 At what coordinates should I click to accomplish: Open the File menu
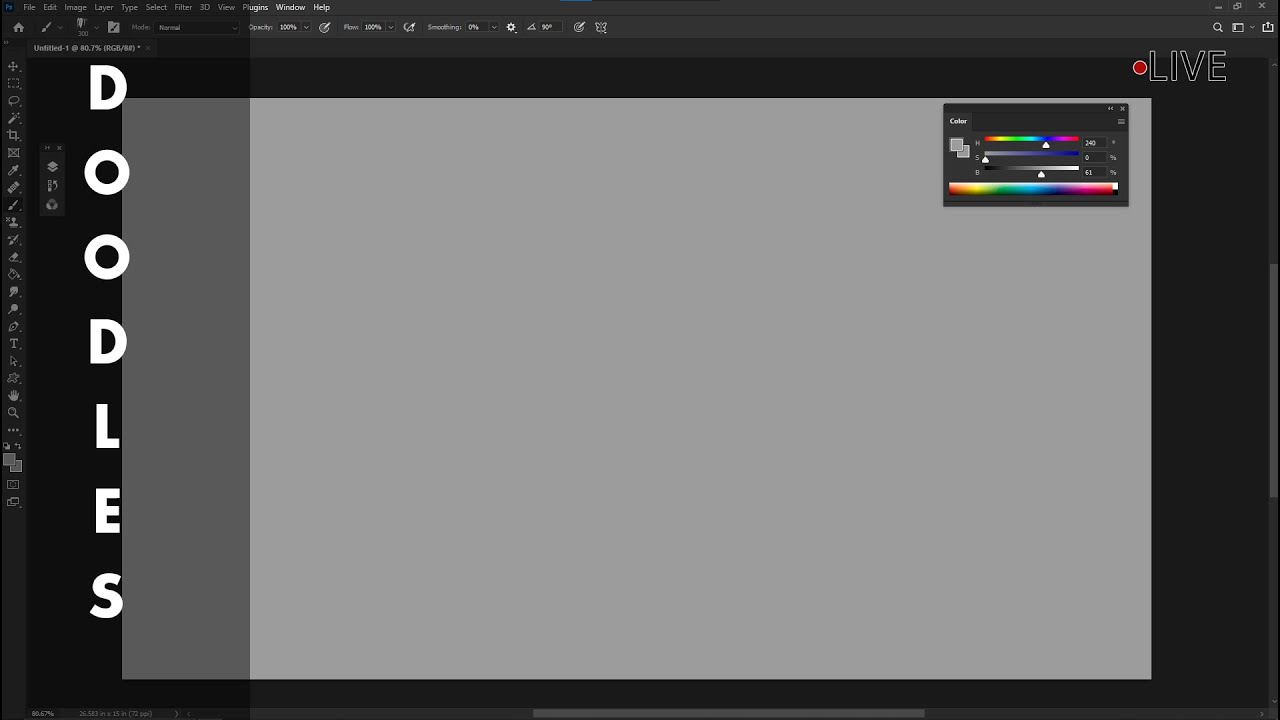click(x=29, y=7)
